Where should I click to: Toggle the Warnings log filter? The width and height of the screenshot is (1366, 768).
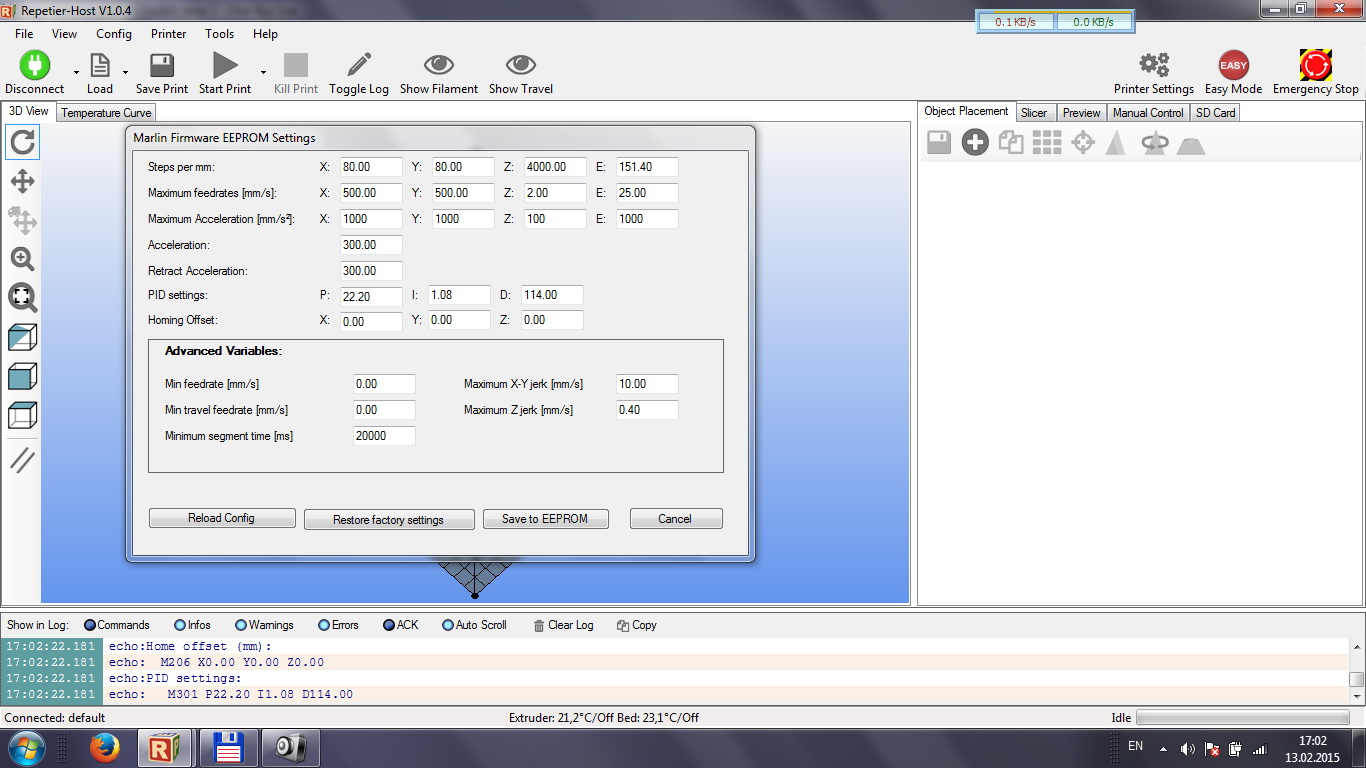265,625
